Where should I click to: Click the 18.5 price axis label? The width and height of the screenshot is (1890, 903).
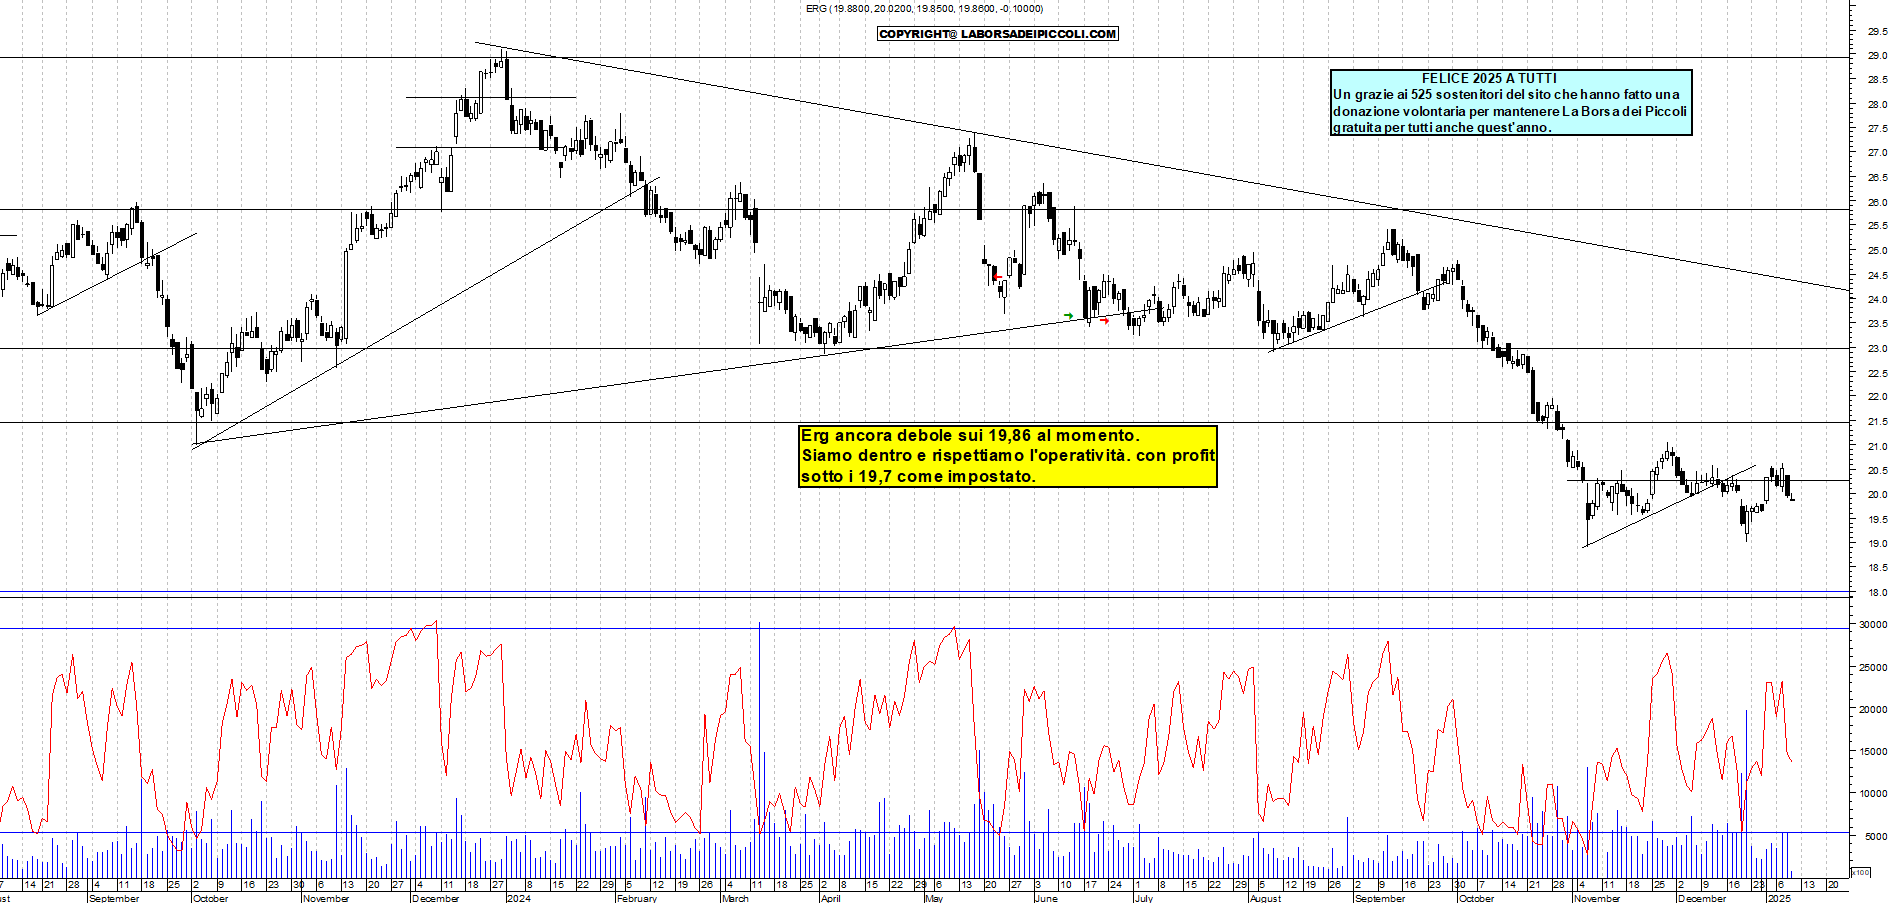pyautogui.click(x=1877, y=568)
